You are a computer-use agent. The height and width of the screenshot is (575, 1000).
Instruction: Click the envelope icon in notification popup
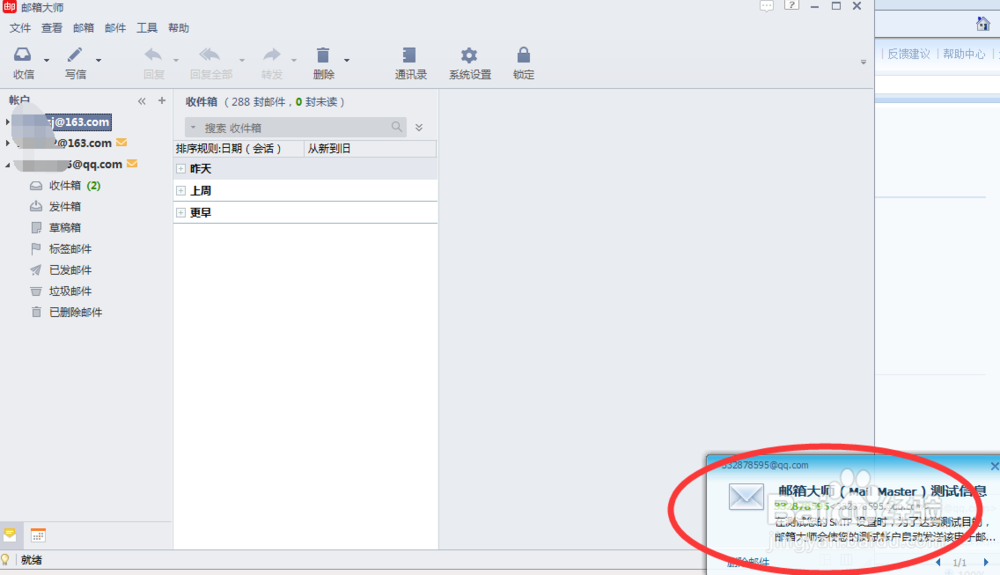pos(746,497)
